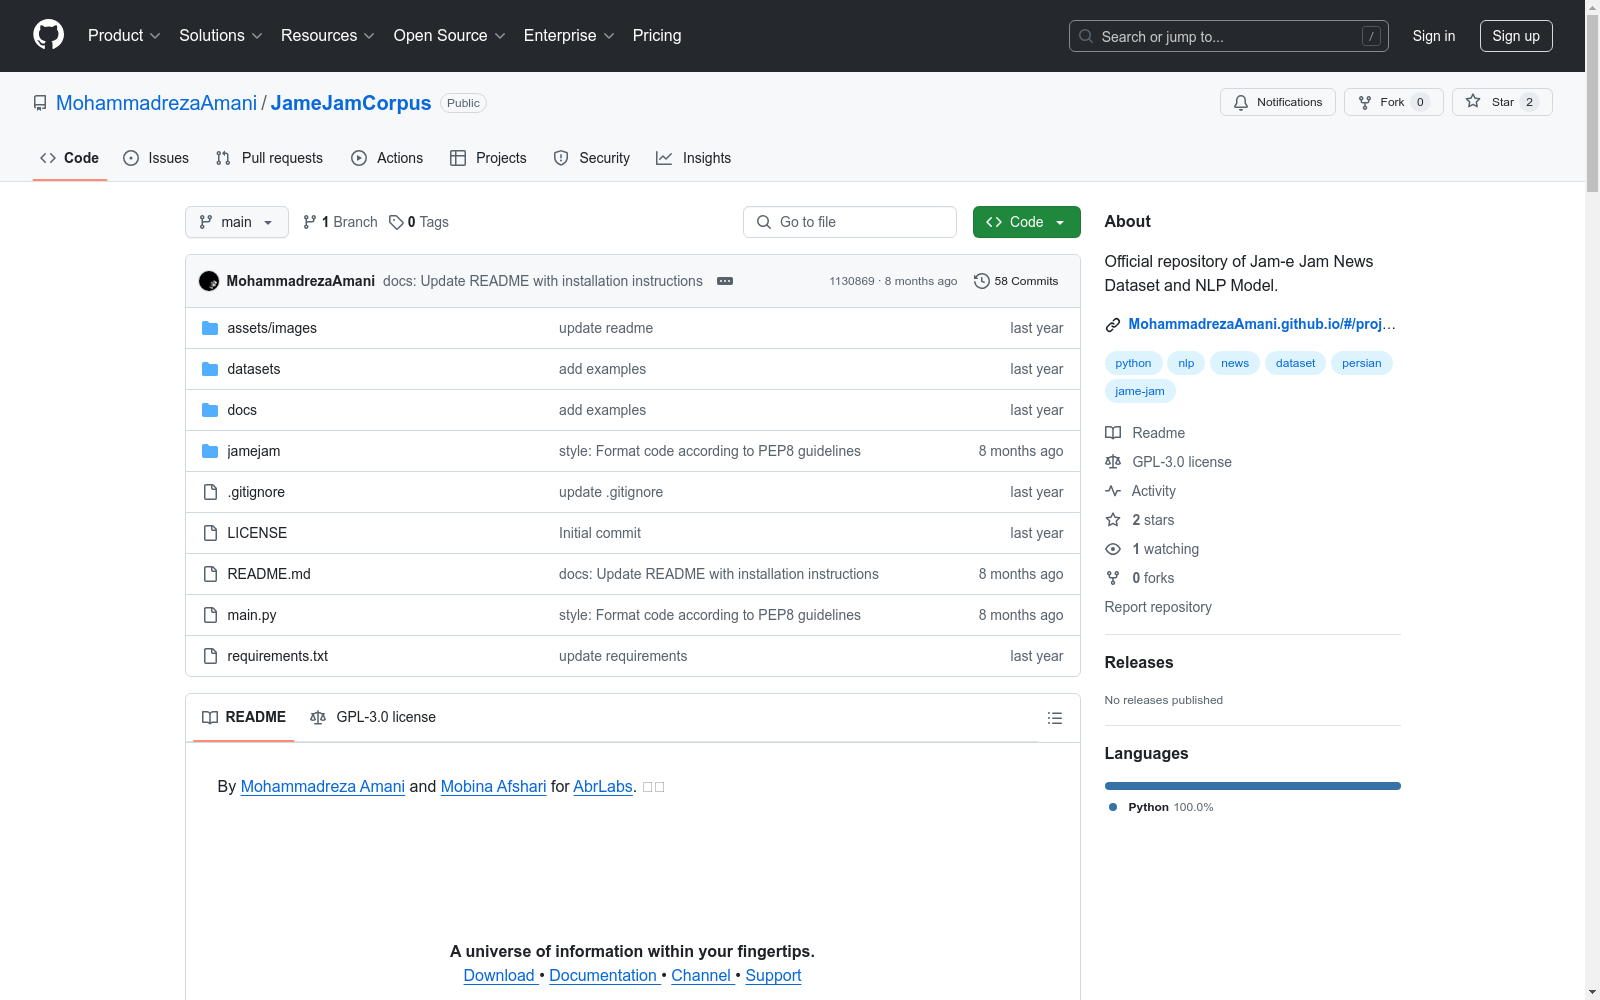Click the .gitignore file icon
The height and width of the screenshot is (1000, 1600).
tap(210, 492)
